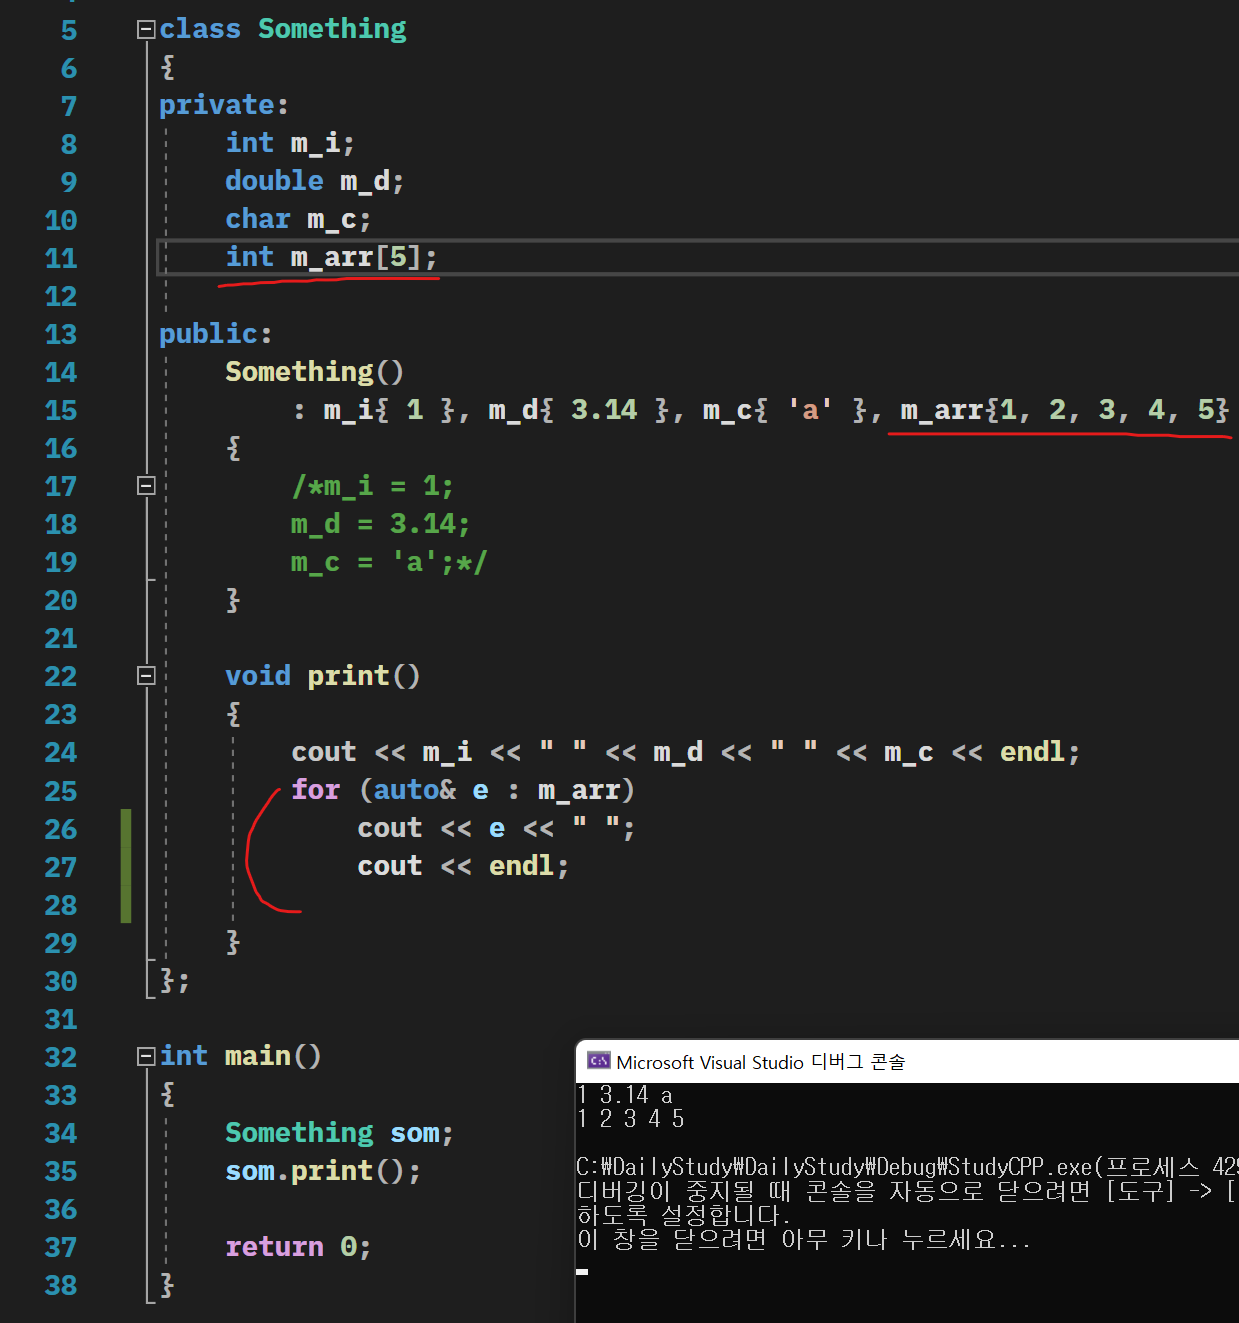Image resolution: width=1239 pixels, height=1323 pixels.
Task: Click the 'm_d{ 3.14 }' initializer
Action: (x=578, y=410)
